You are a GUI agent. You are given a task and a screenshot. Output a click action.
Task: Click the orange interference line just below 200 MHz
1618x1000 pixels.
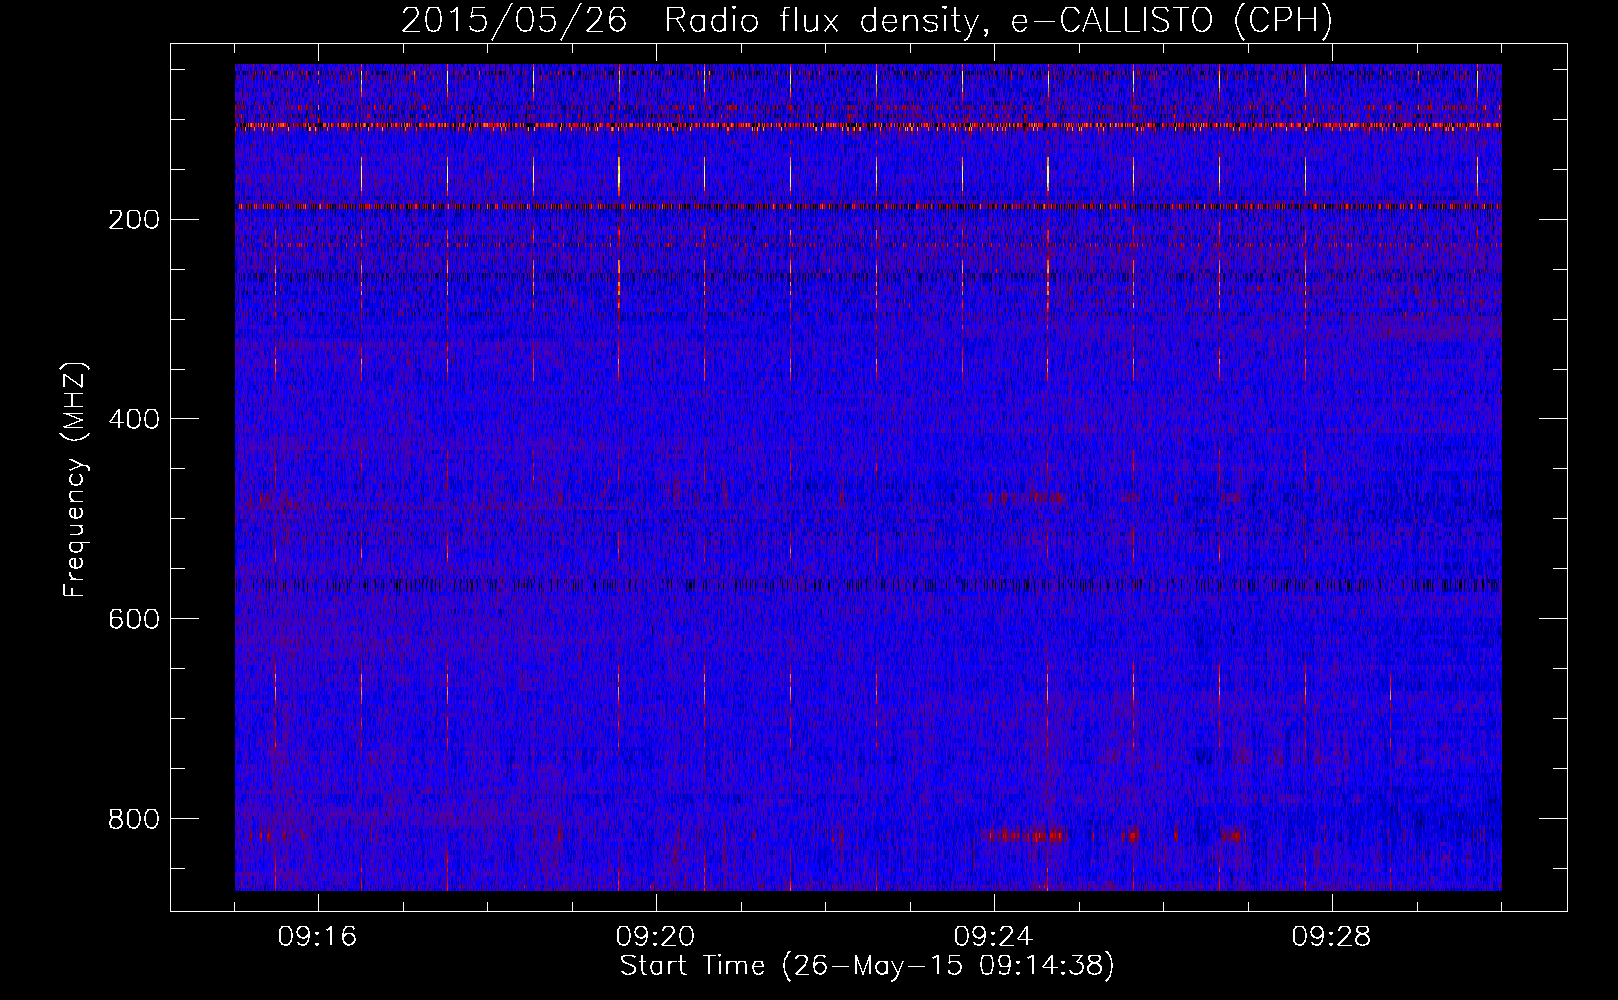868,207
